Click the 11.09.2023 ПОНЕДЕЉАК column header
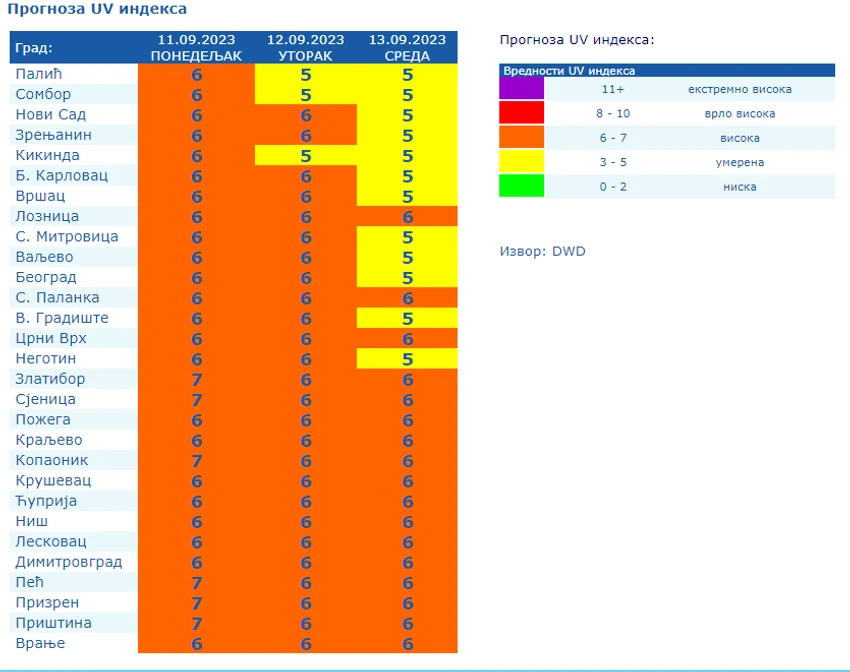Viewport: 850px width, 672px height. pyautogui.click(x=196, y=48)
